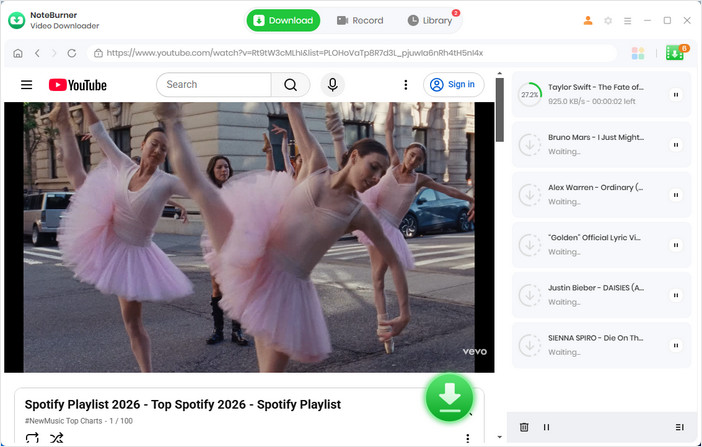The width and height of the screenshot is (702, 447).
Task: Click the Spotify Playlist 2026 title
Action: pyautogui.click(x=183, y=404)
